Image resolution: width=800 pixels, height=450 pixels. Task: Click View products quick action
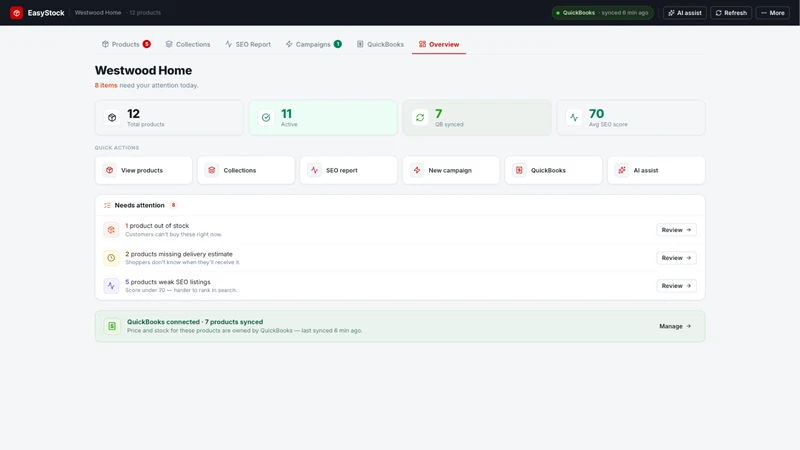(x=143, y=170)
